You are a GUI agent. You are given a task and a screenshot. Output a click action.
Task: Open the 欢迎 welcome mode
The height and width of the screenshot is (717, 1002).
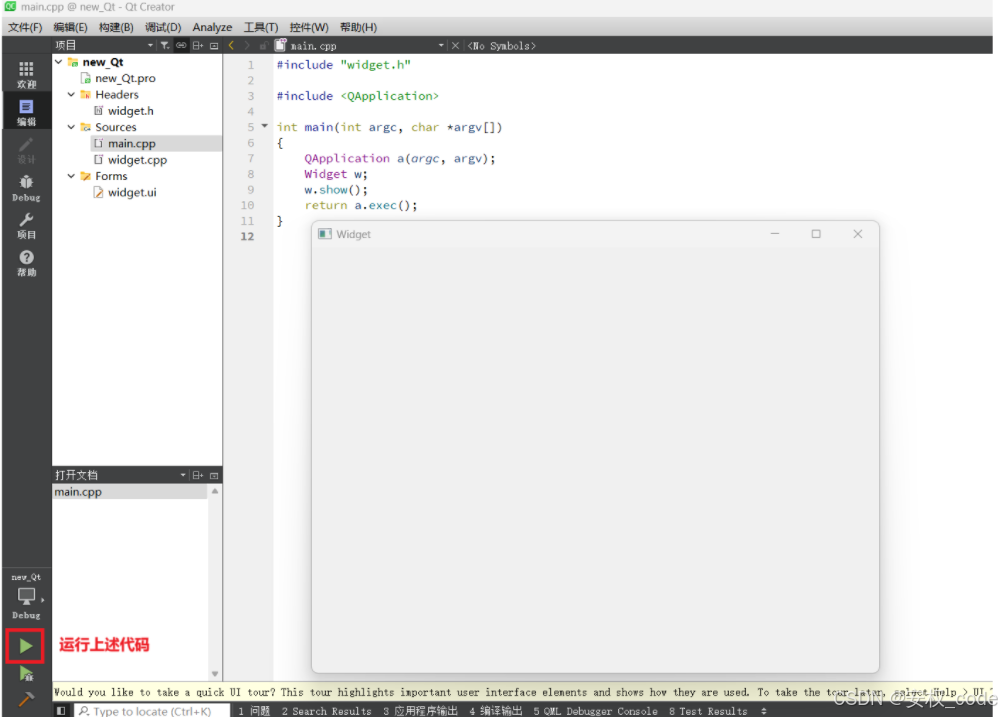click(x=26, y=74)
